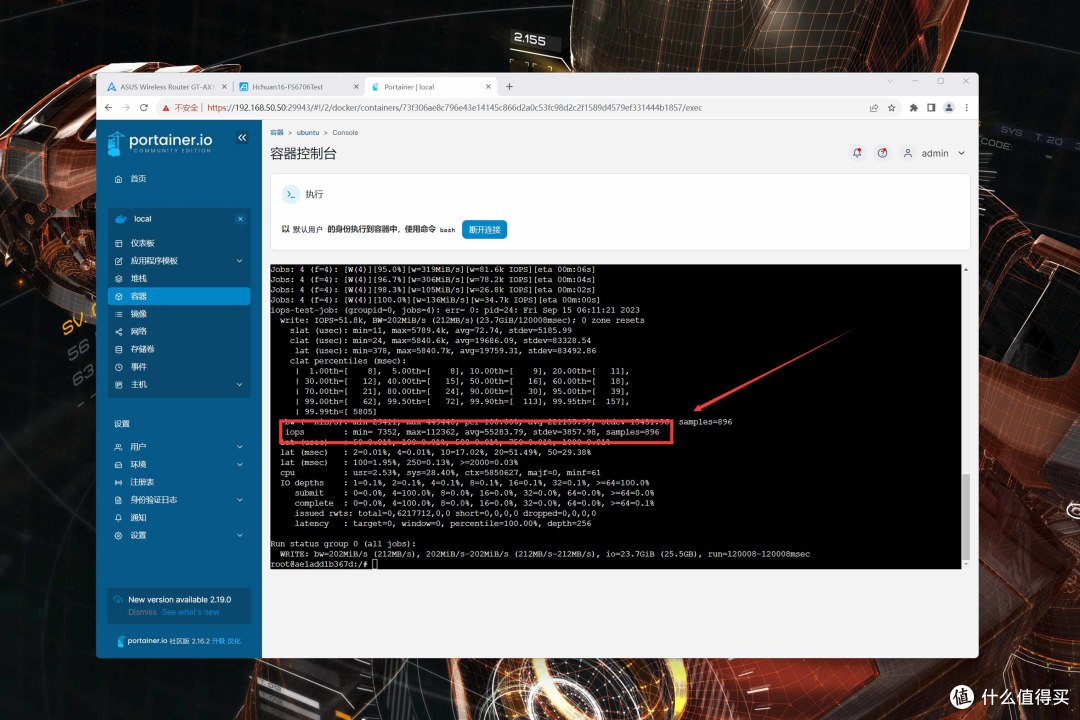The image size is (1080, 720).
Task: Open the 事件 events icon
Action: pos(118,367)
